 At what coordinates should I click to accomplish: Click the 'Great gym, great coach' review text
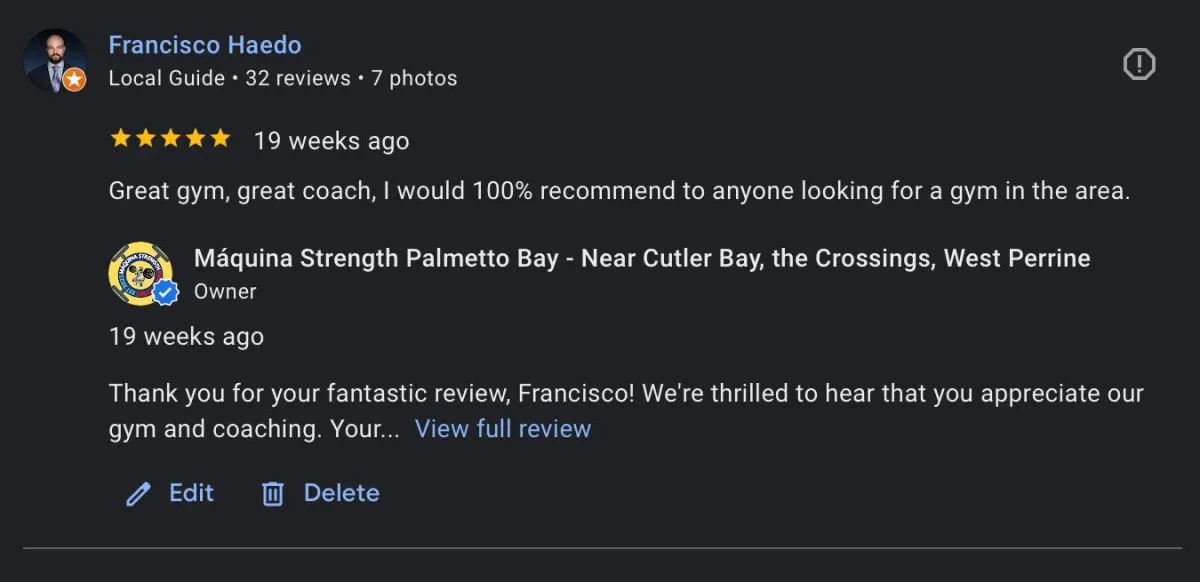click(619, 191)
